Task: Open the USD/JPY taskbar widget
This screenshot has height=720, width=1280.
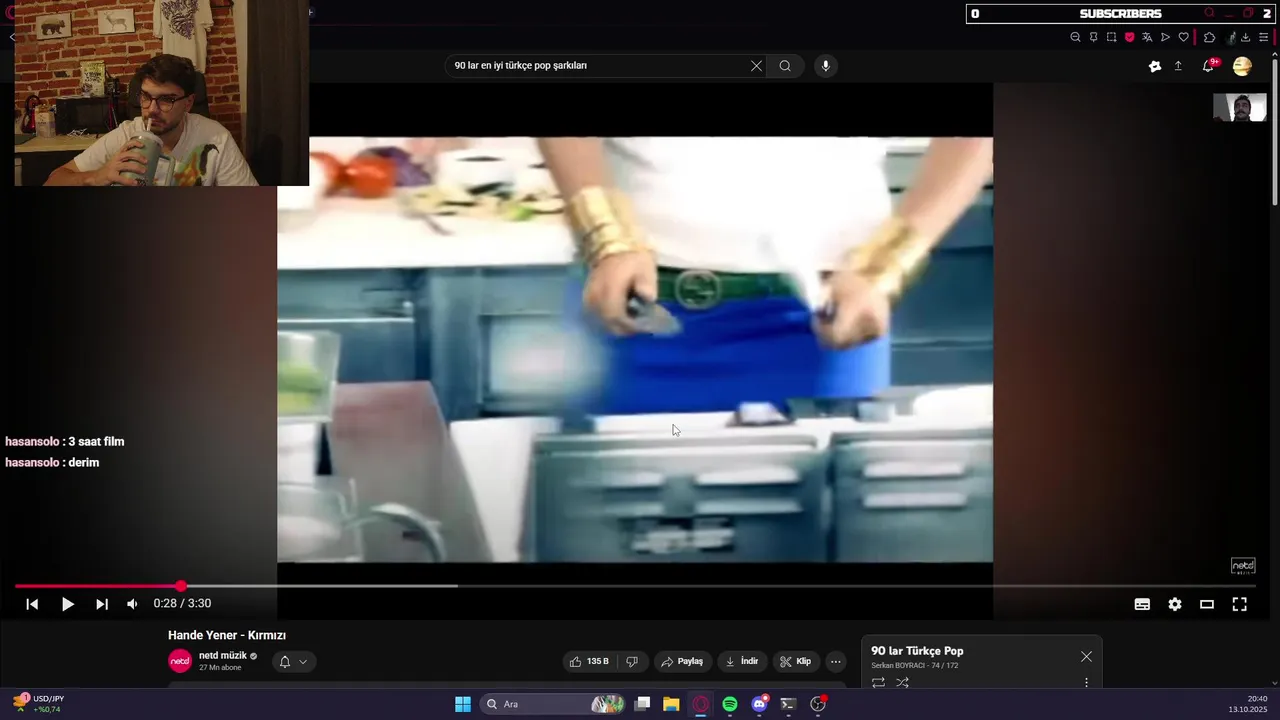Action: (38, 704)
